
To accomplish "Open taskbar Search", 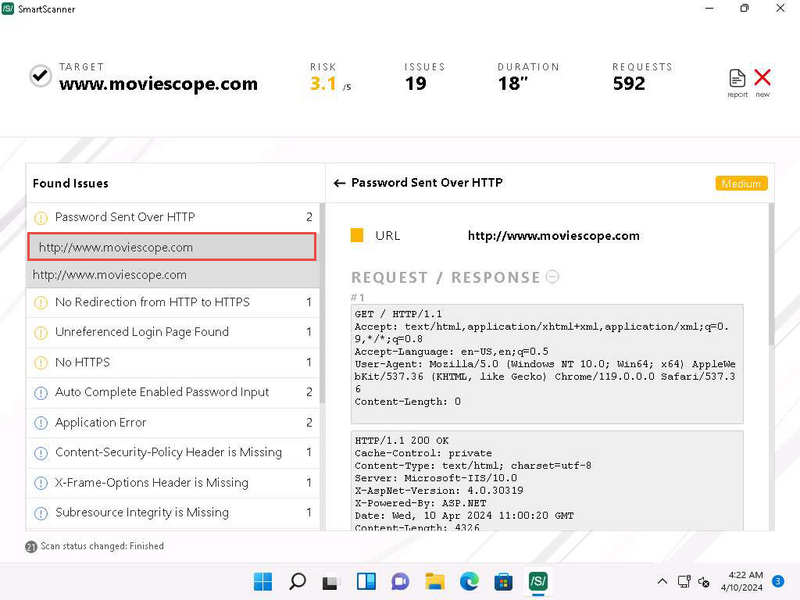I will pyautogui.click(x=297, y=582).
